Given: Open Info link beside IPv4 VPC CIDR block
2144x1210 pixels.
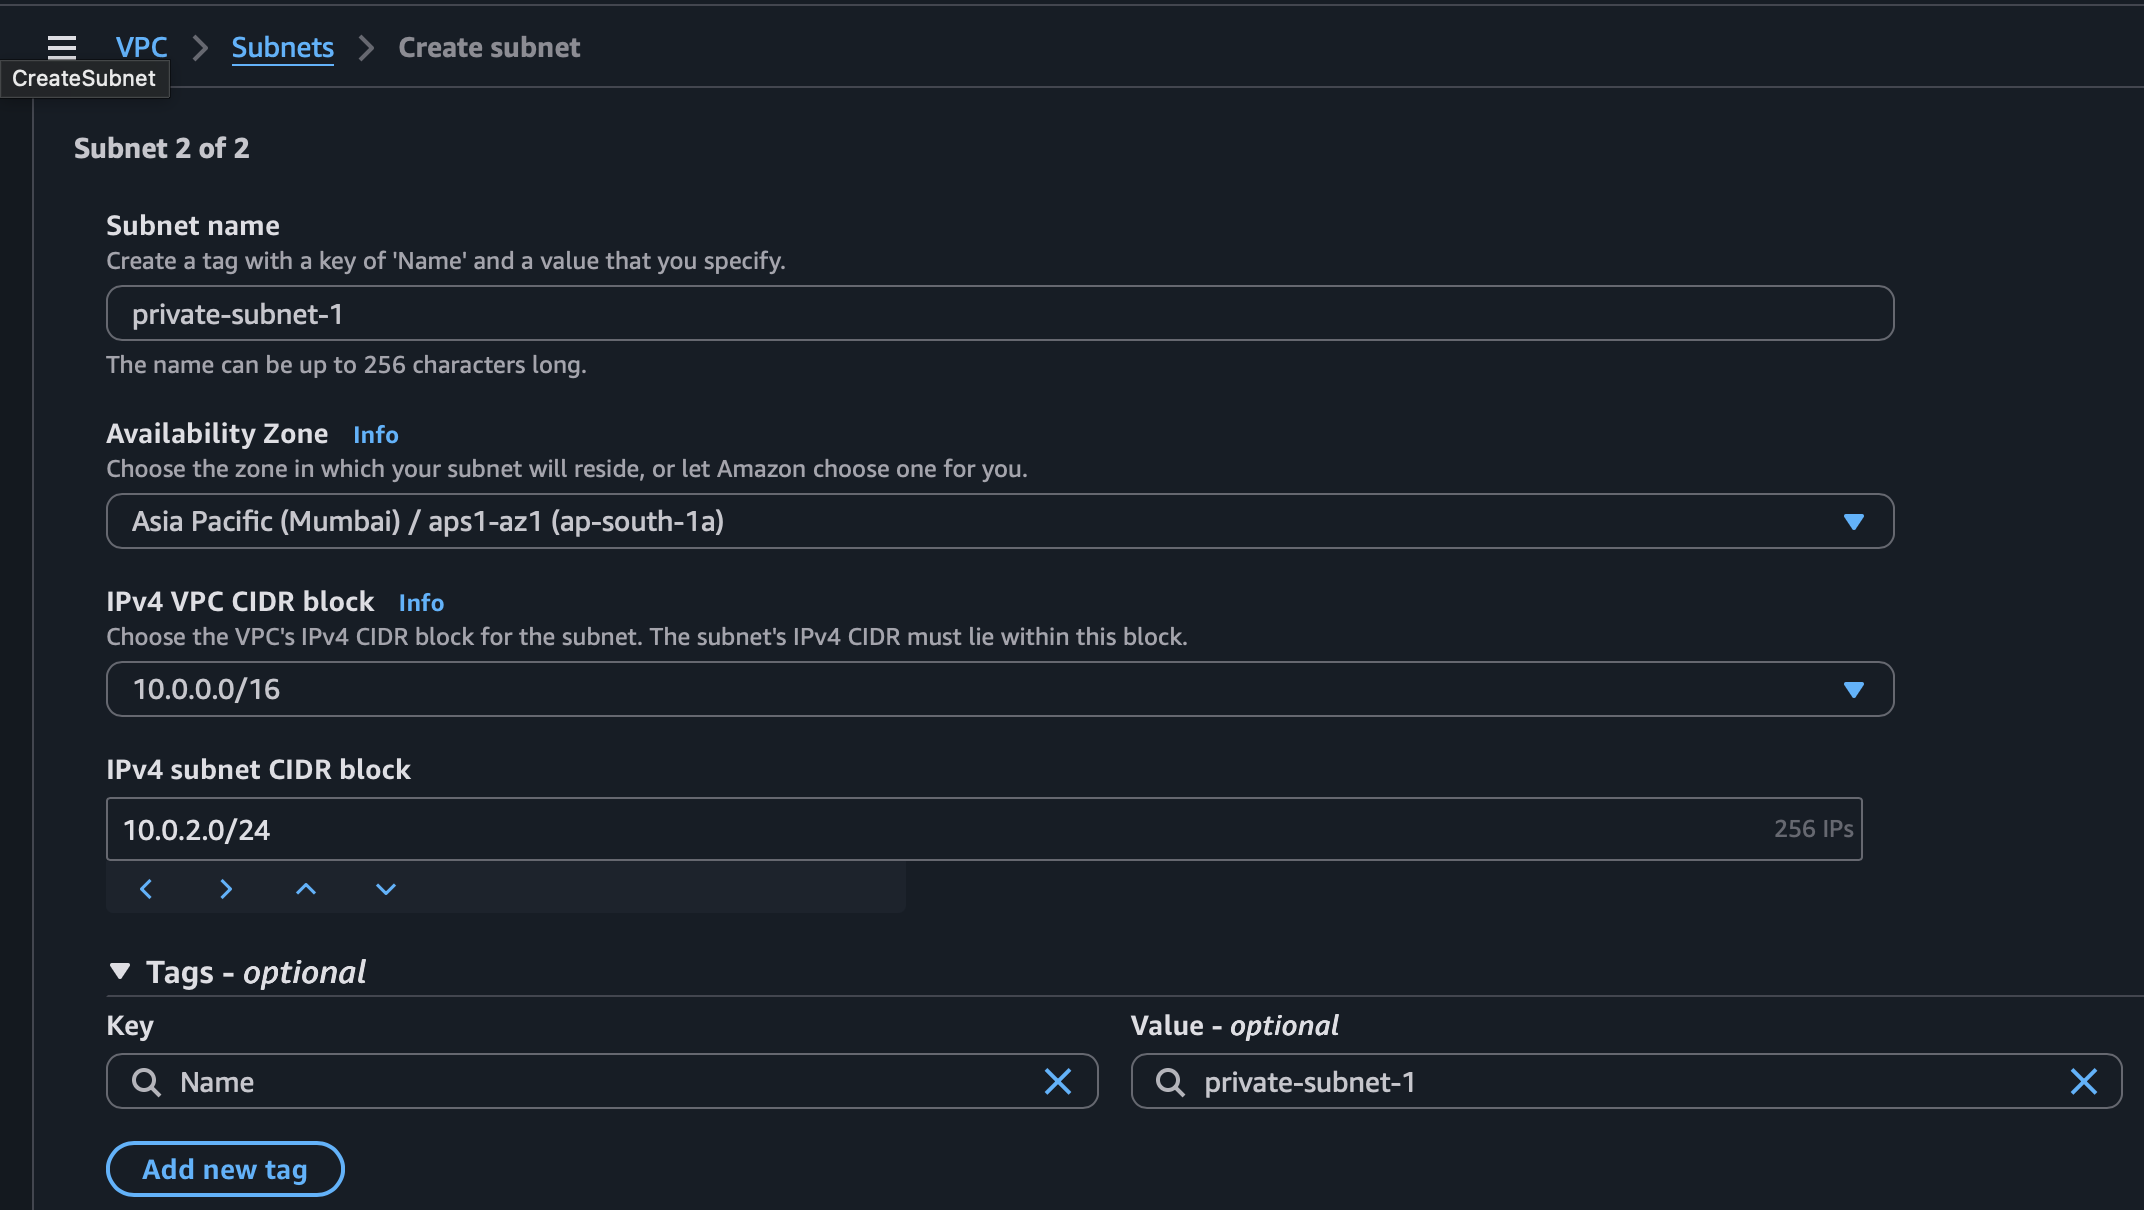Looking at the screenshot, I should (x=421, y=603).
